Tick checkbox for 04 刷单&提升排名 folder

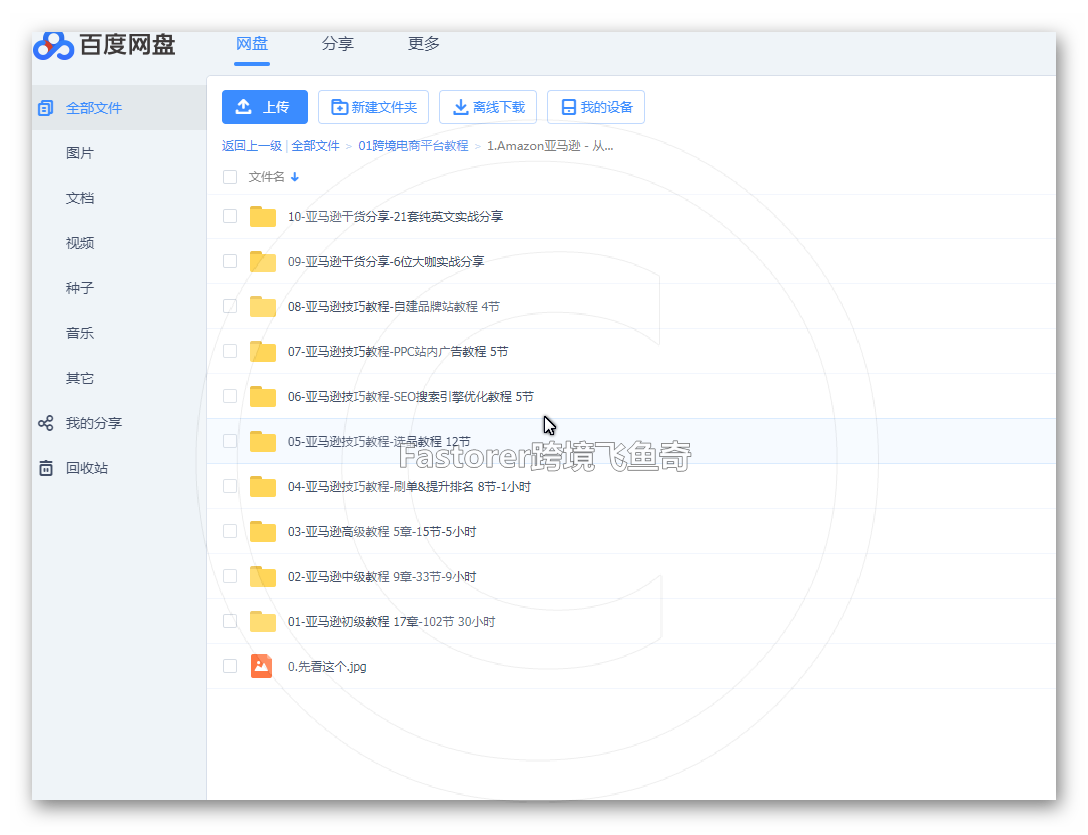[230, 486]
